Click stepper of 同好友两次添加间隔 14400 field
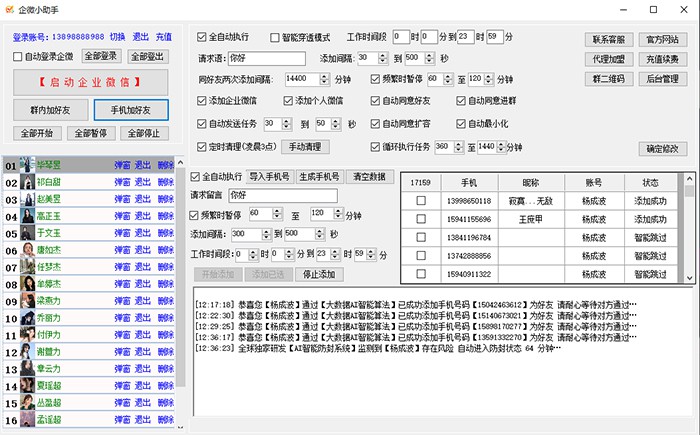 [x=325, y=79]
